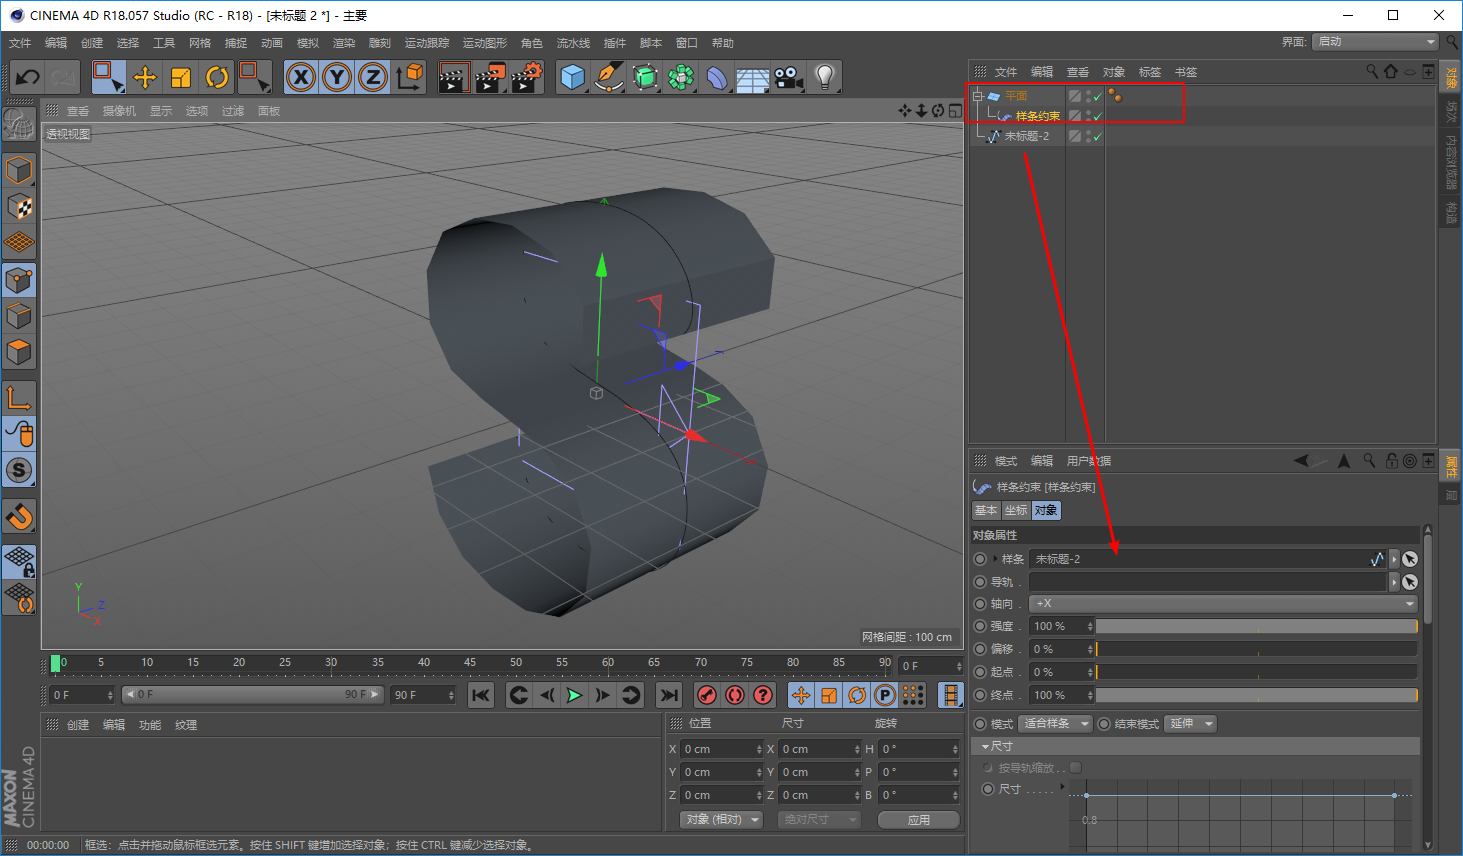Activate the Move tool
This screenshot has height=856, width=1463.
145,77
